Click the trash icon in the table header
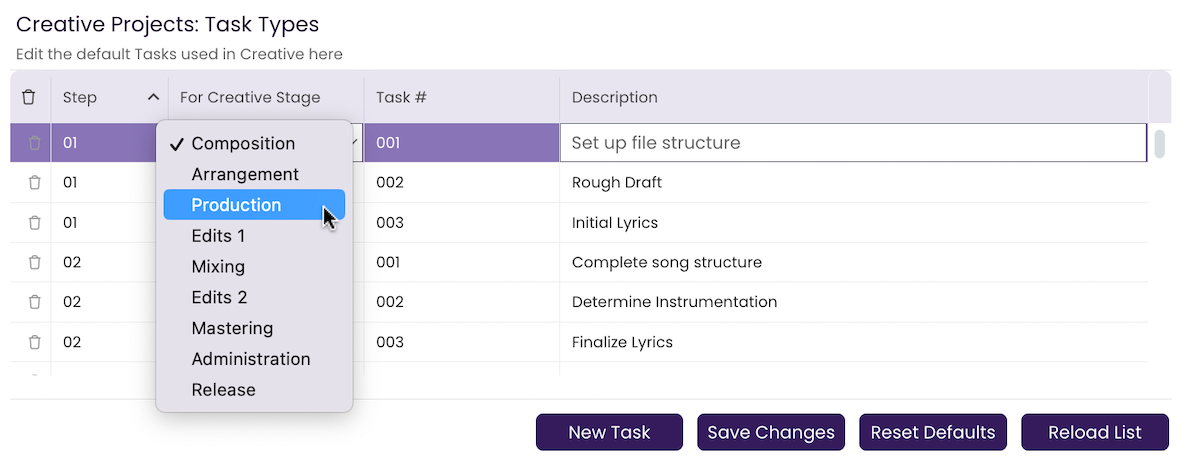Image resolution: width=1200 pixels, height=475 pixels. pos(29,97)
